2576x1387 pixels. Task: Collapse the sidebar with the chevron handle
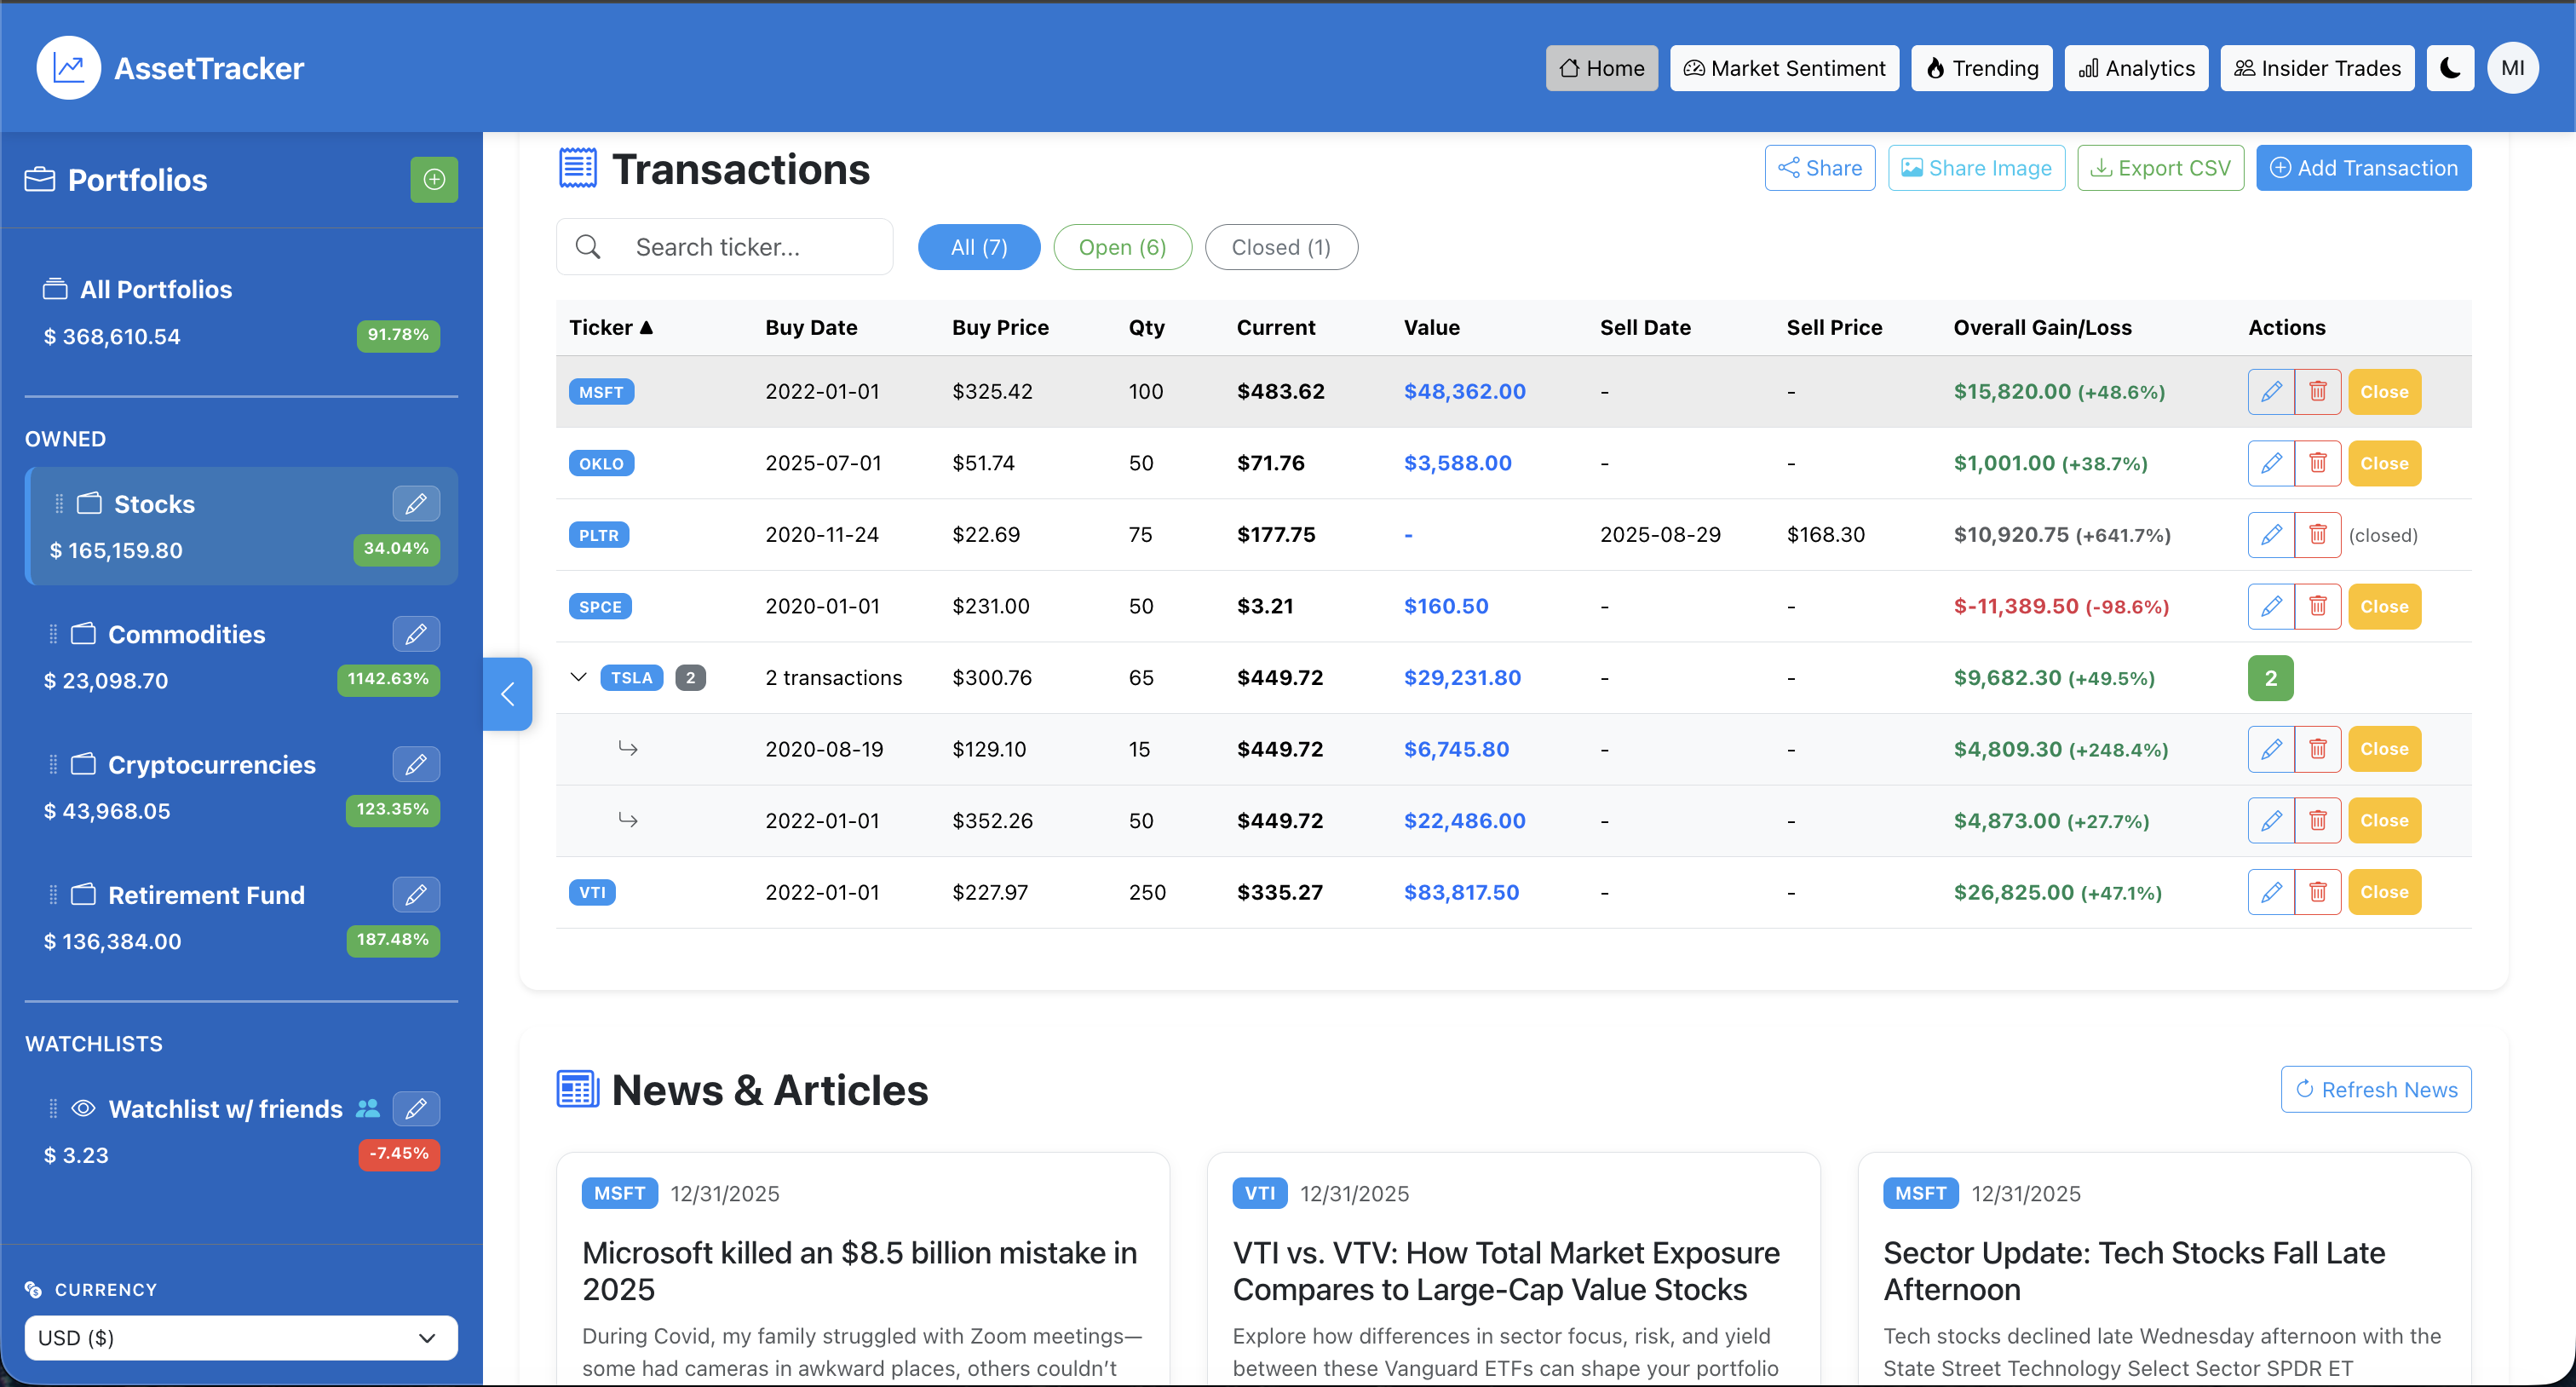pyautogui.click(x=508, y=694)
